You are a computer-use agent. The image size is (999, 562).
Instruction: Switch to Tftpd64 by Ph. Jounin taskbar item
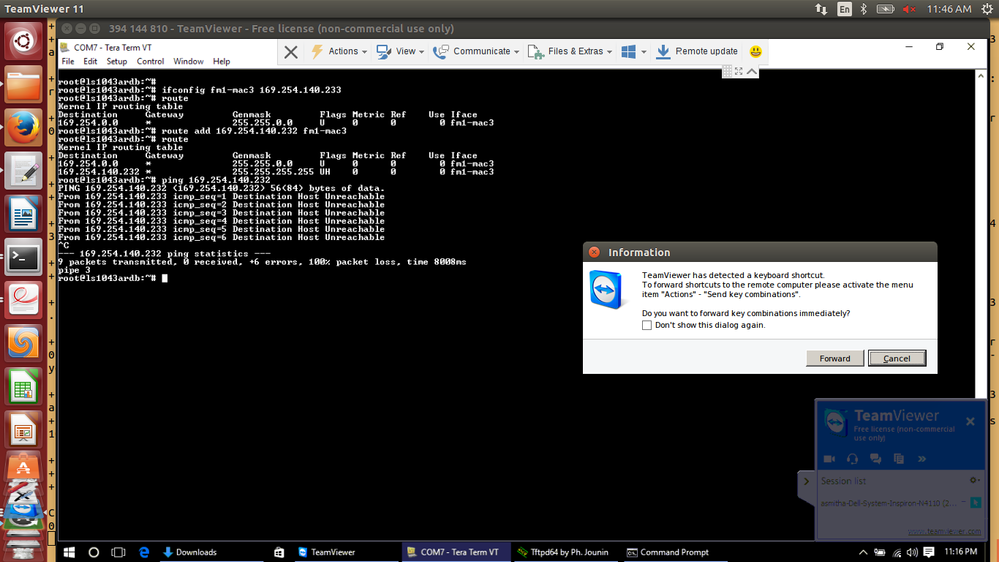click(x=563, y=552)
